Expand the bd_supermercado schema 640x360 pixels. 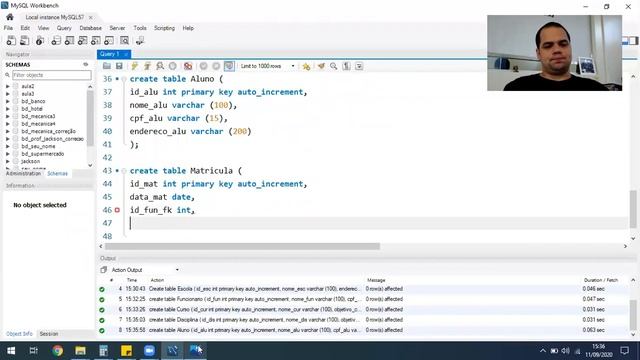coord(8,154)
